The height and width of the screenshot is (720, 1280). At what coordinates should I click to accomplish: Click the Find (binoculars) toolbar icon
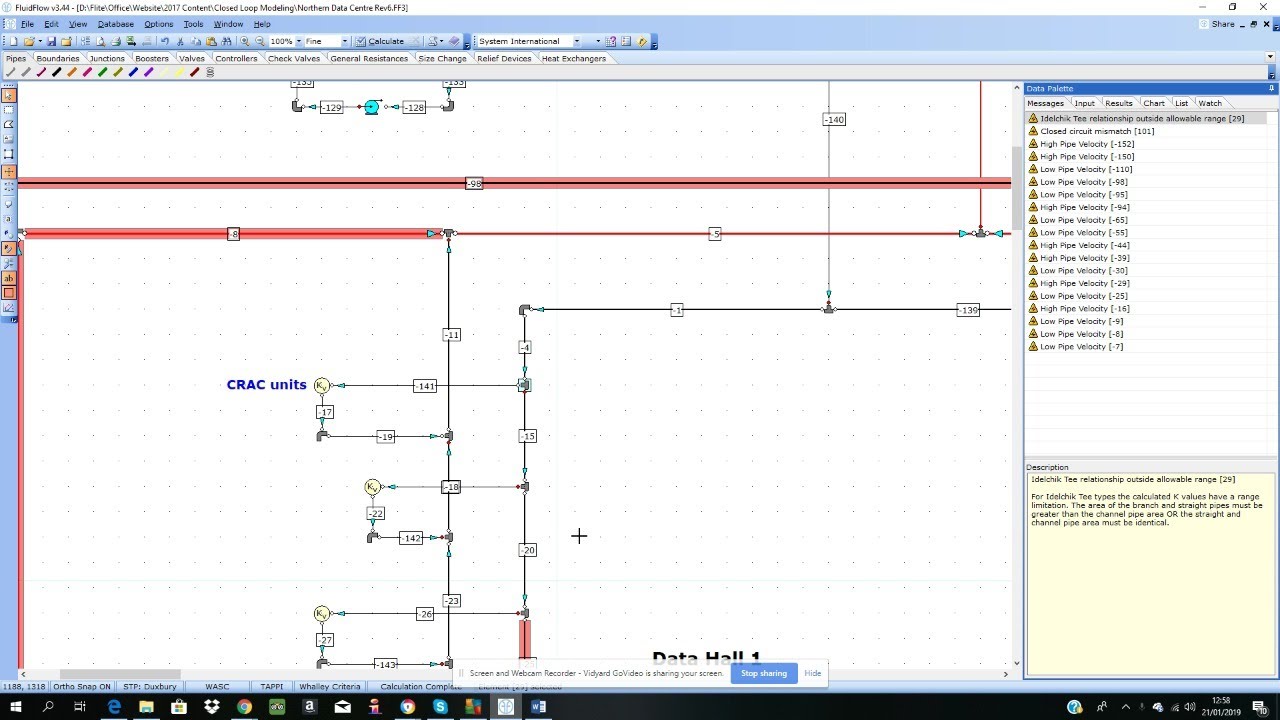click(226, 41)
